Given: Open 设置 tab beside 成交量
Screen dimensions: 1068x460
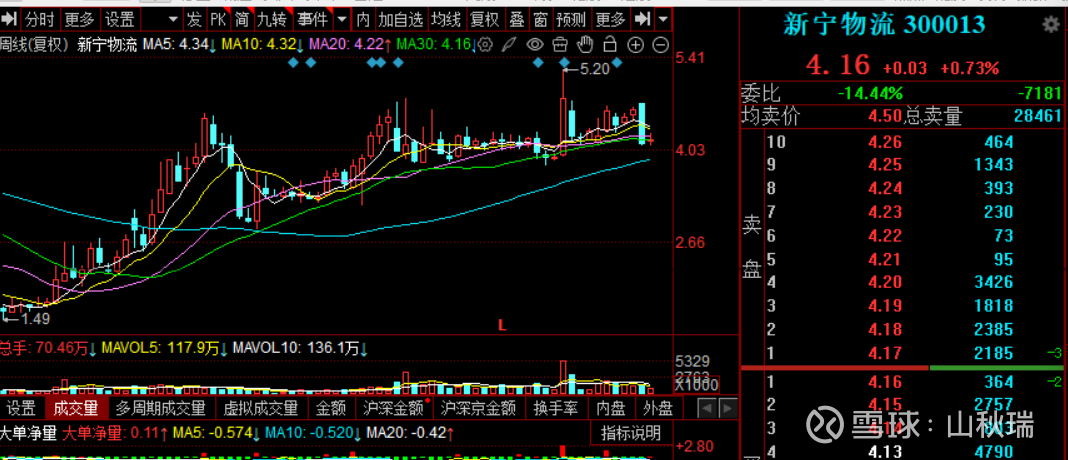Looking at the screenshot, I should click(x=20, y=409).
